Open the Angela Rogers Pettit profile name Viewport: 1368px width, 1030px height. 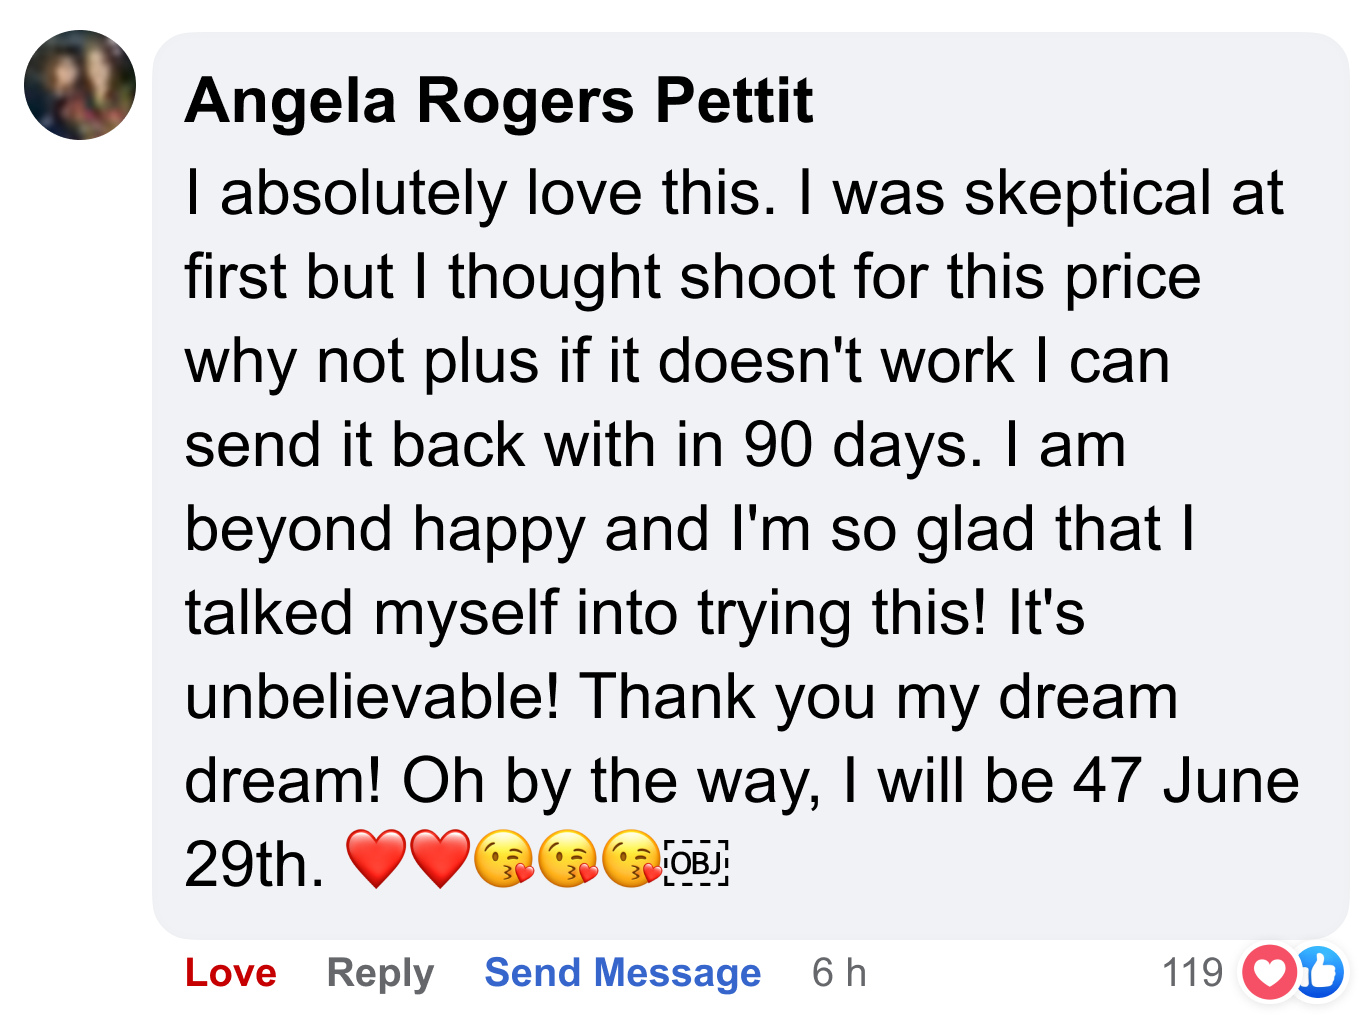498,101
